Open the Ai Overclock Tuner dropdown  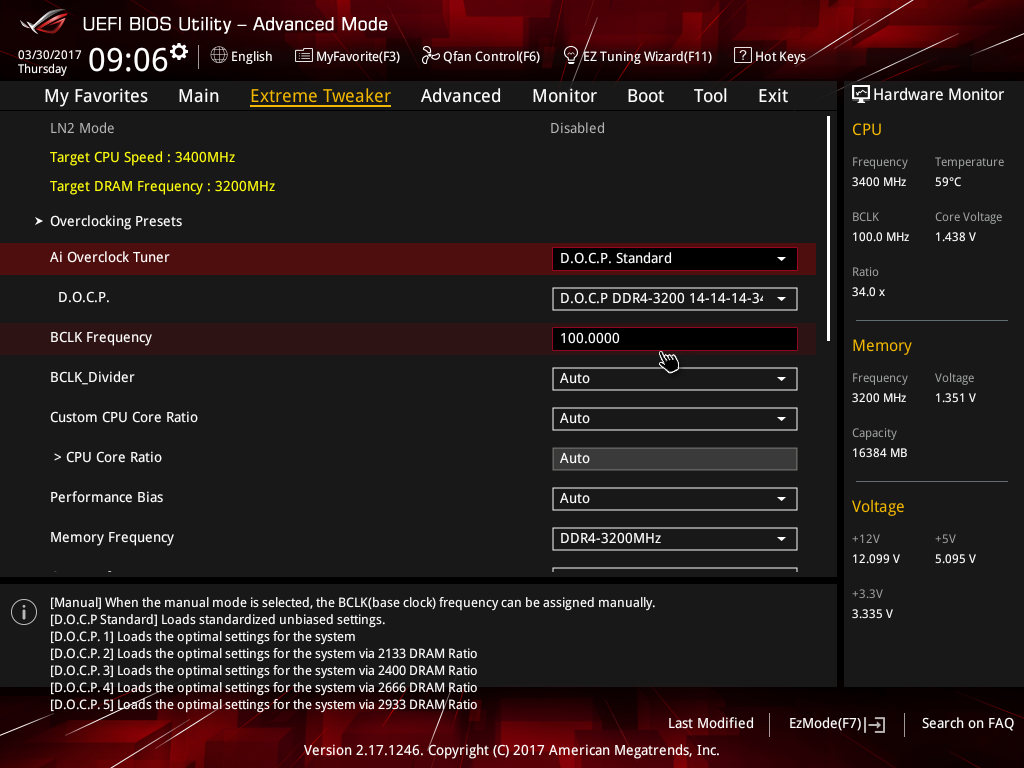674,258
